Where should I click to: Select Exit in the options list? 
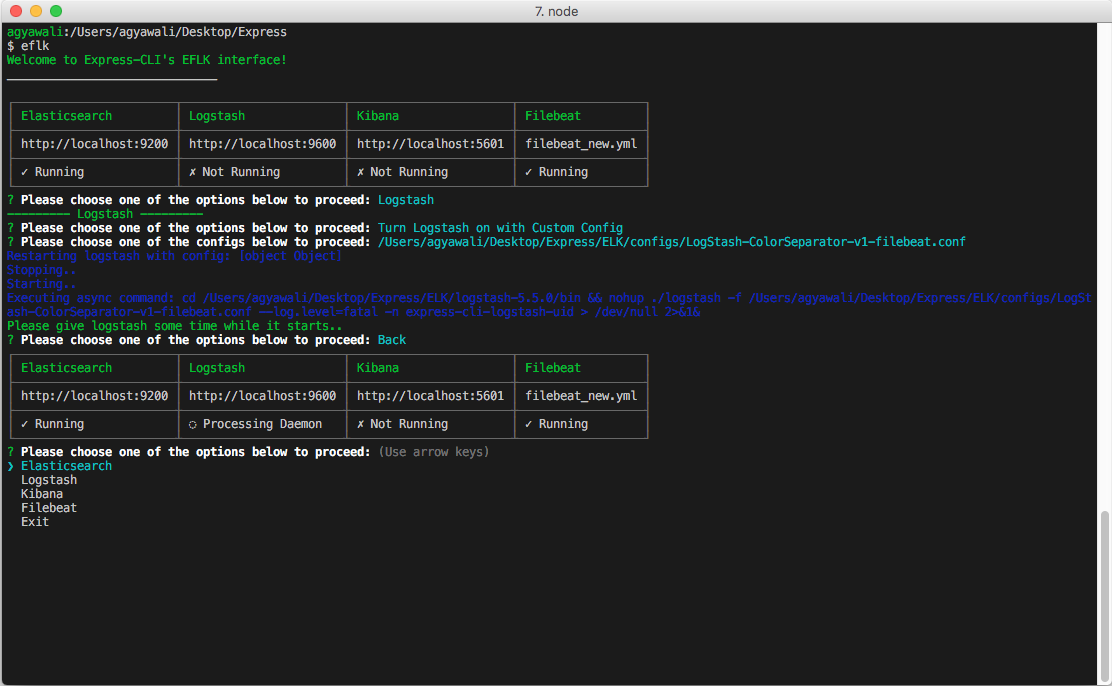coord(35,522)
